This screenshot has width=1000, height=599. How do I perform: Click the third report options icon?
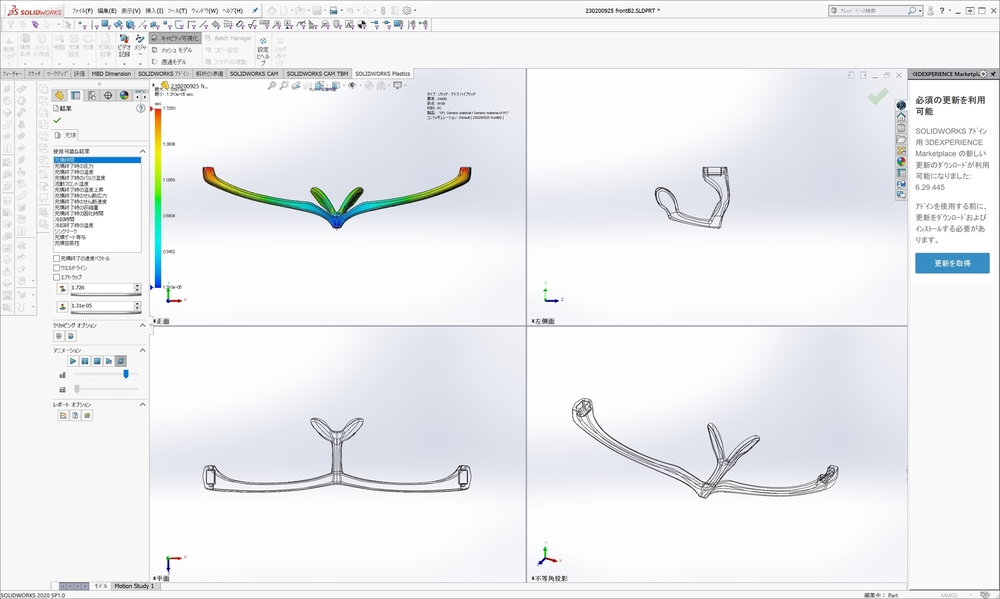pyautogui.click(x=87, y=415)
